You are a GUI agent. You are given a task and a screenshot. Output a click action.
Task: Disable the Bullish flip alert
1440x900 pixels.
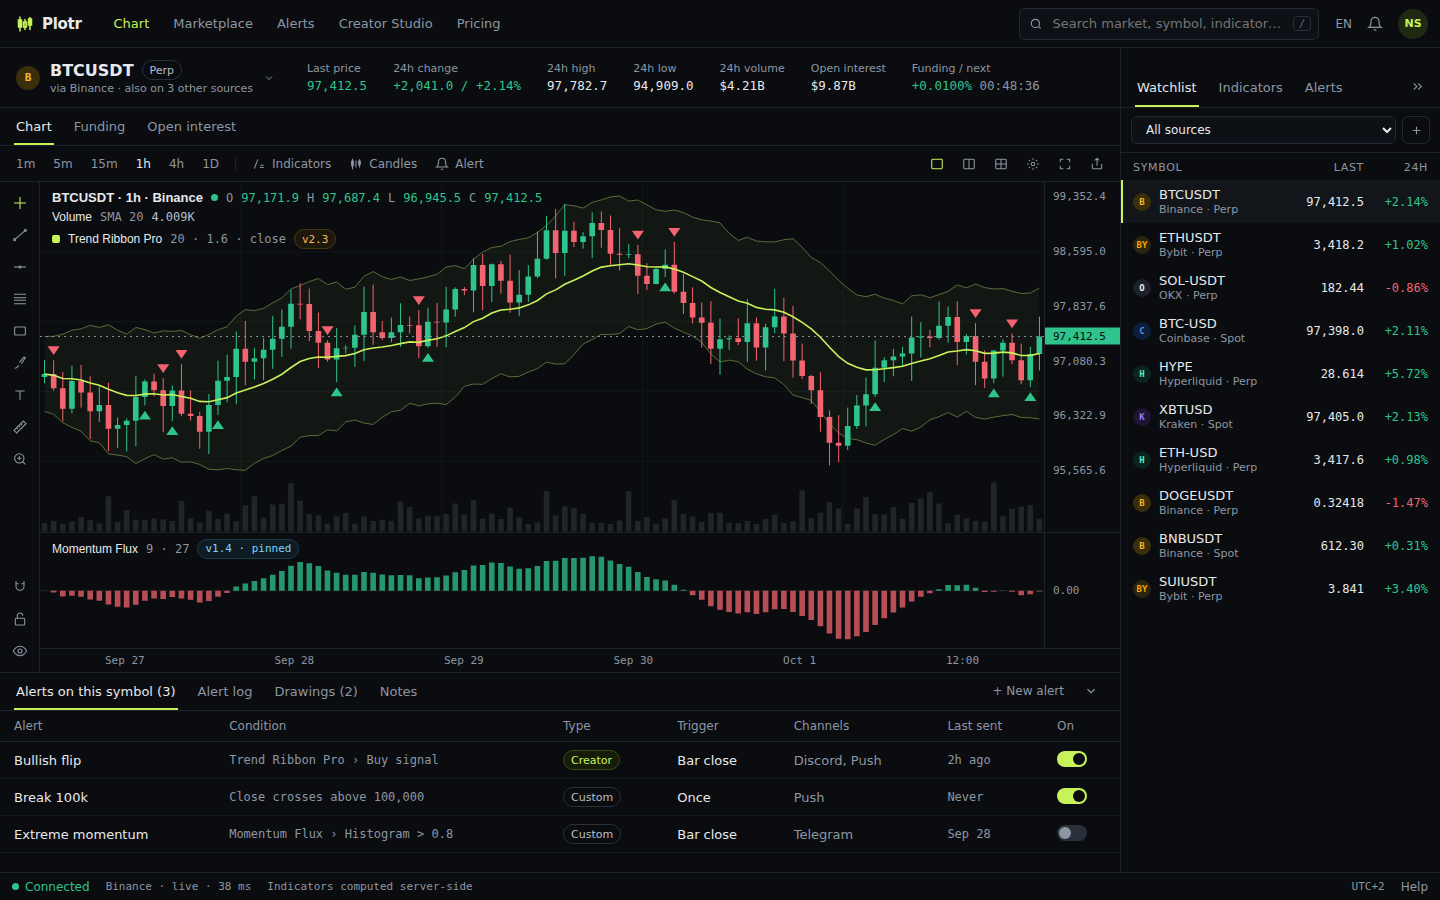(x=1072, y=759)
